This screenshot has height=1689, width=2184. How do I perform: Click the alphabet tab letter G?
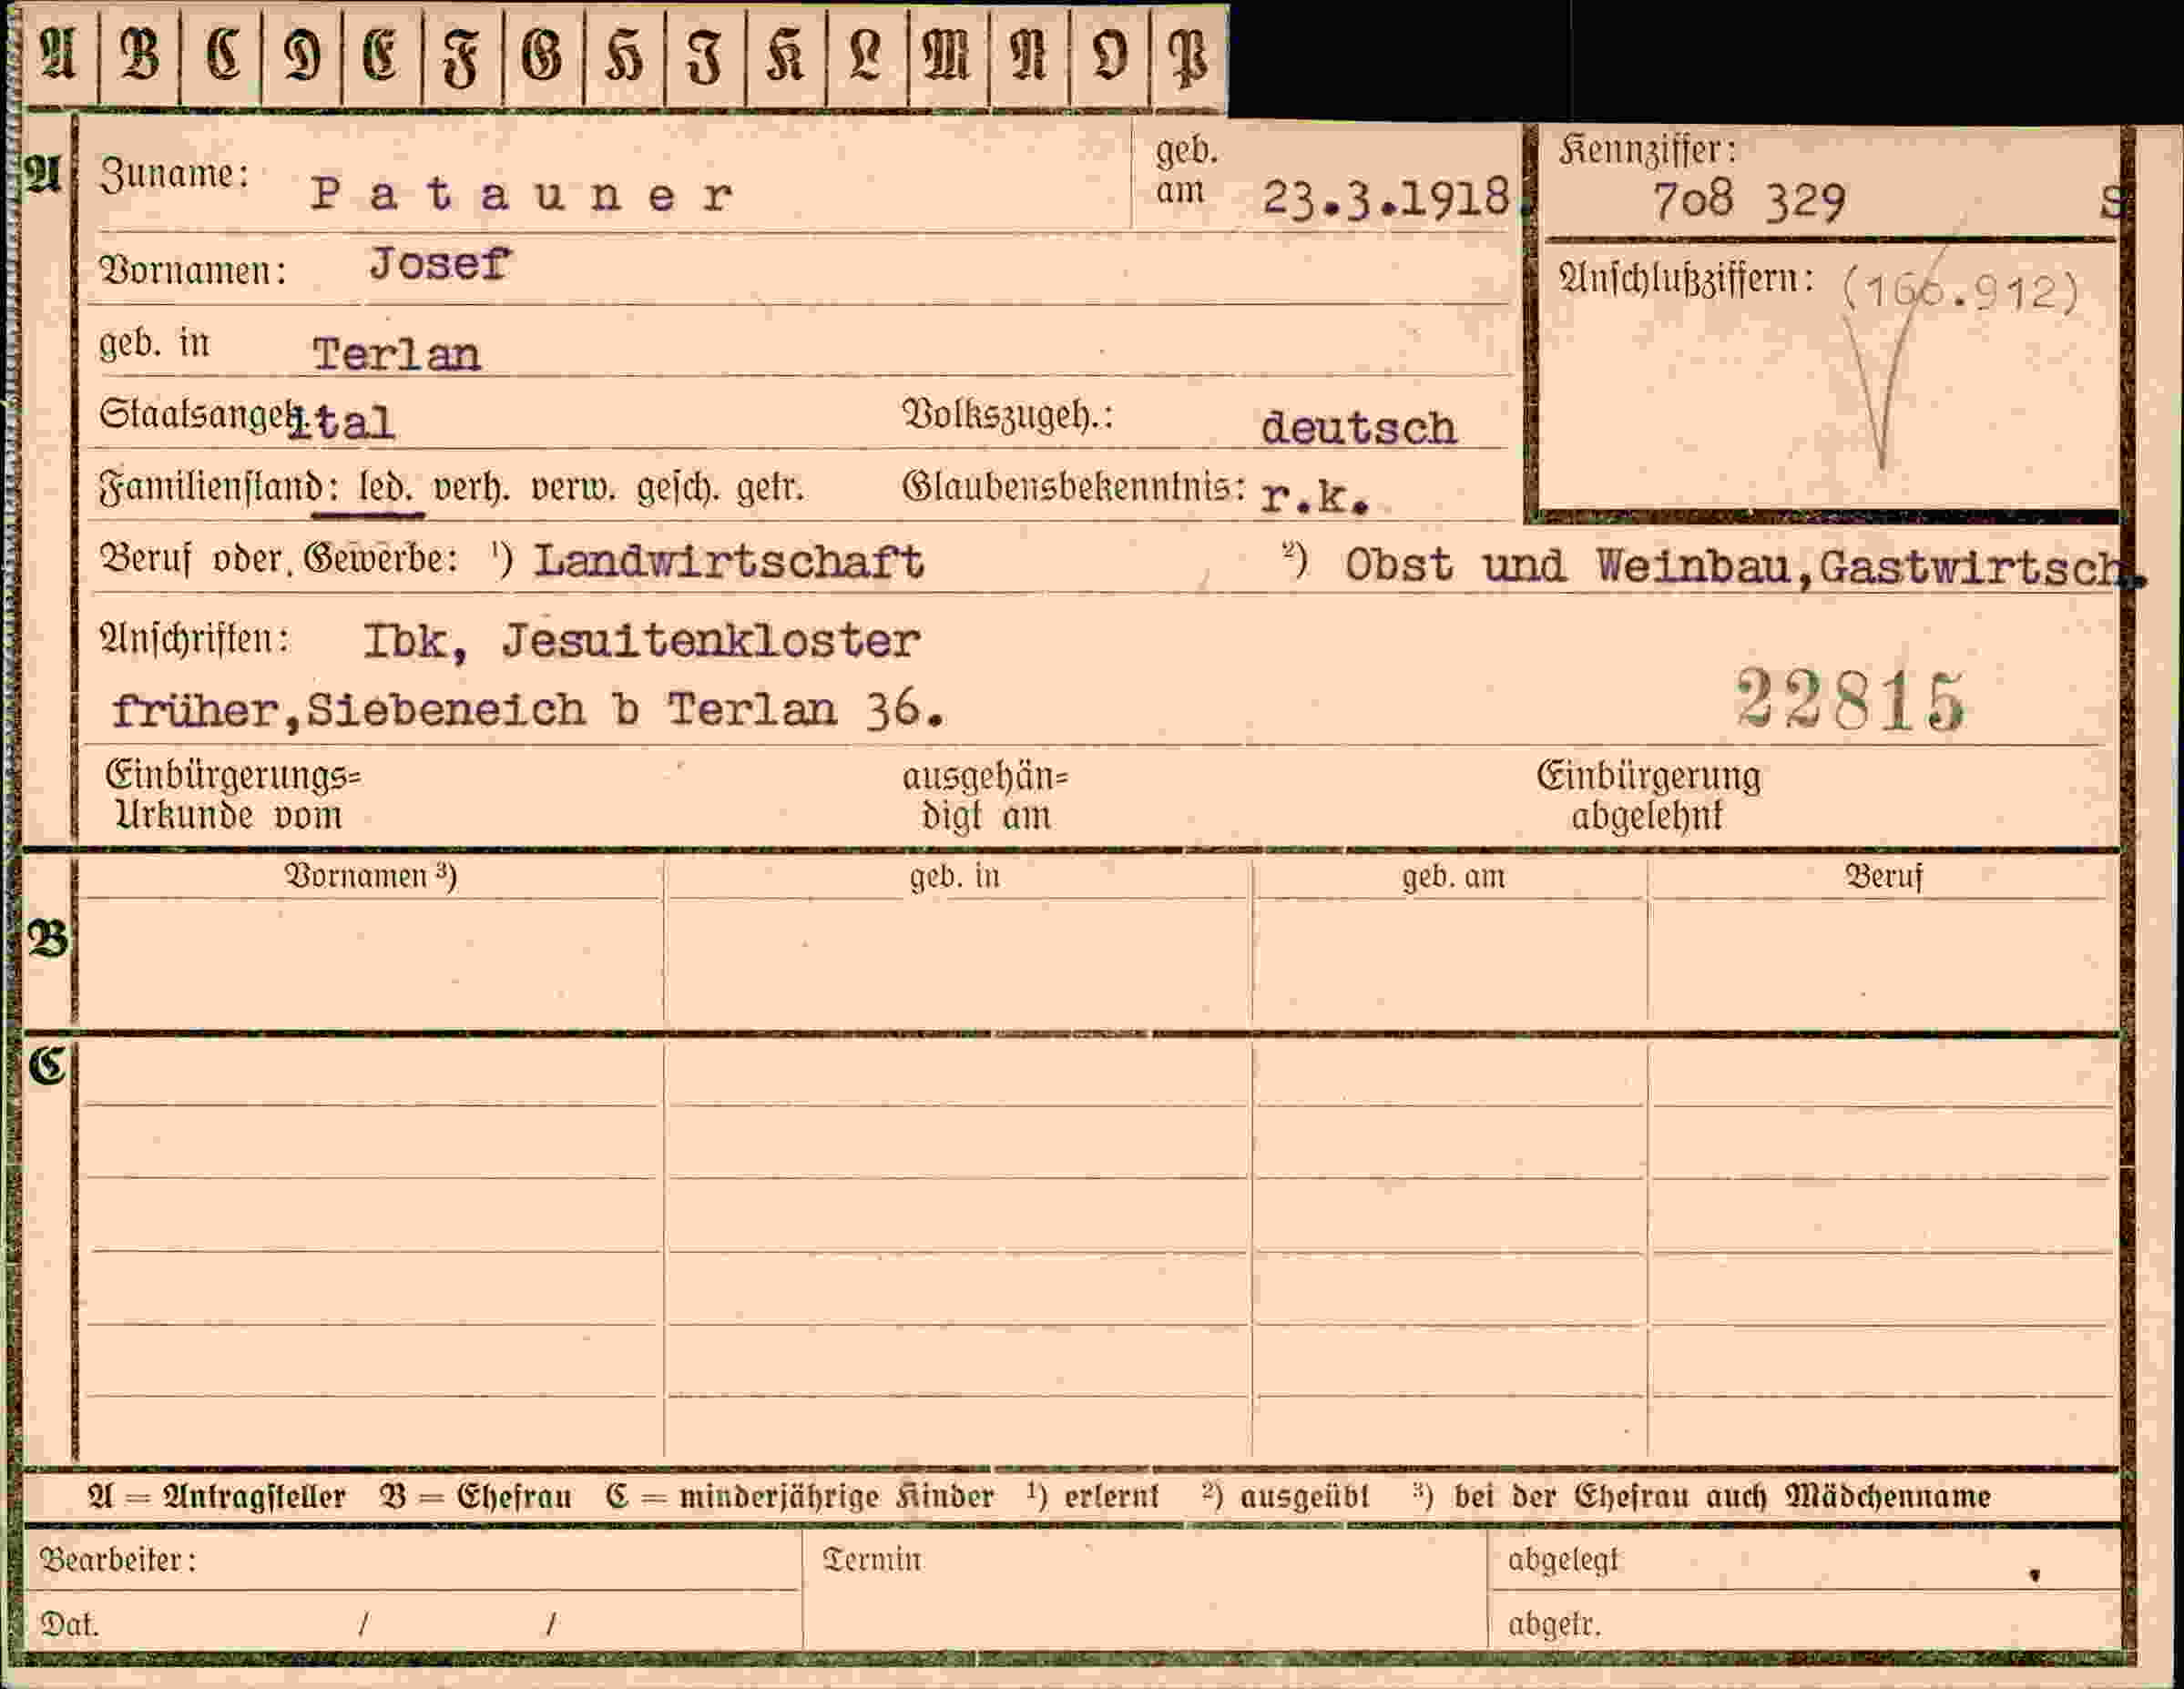(x=542, y=55)
